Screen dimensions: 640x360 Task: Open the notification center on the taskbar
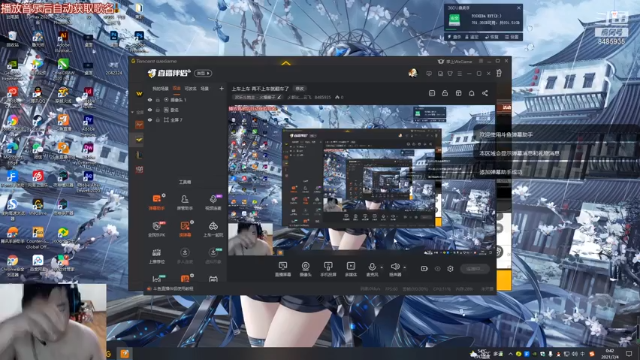[x=629, y=353]
